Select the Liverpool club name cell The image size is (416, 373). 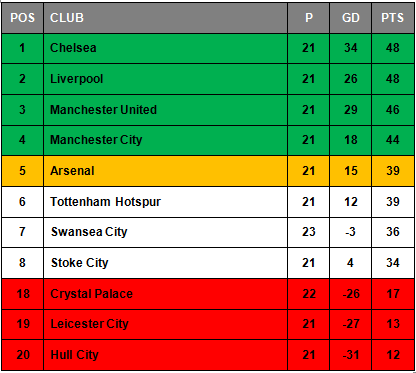point(165,79)
